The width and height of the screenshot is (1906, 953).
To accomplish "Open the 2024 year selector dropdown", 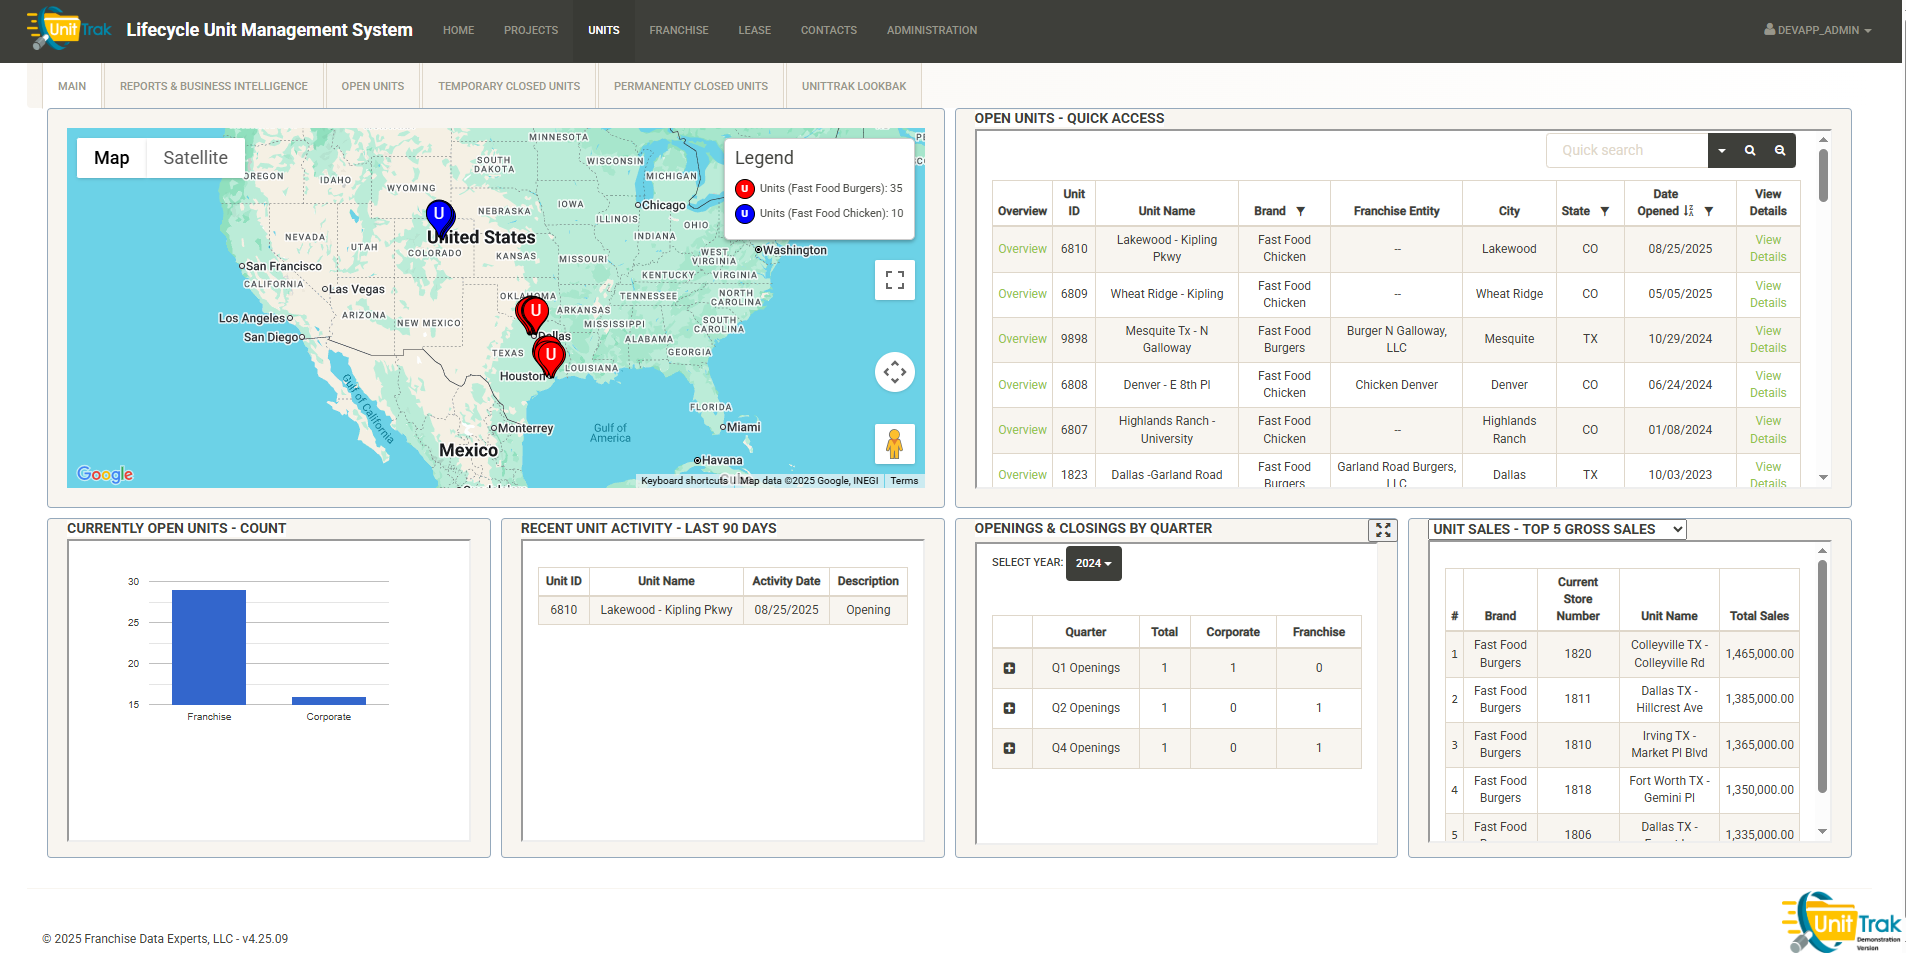I will 1093,563.
